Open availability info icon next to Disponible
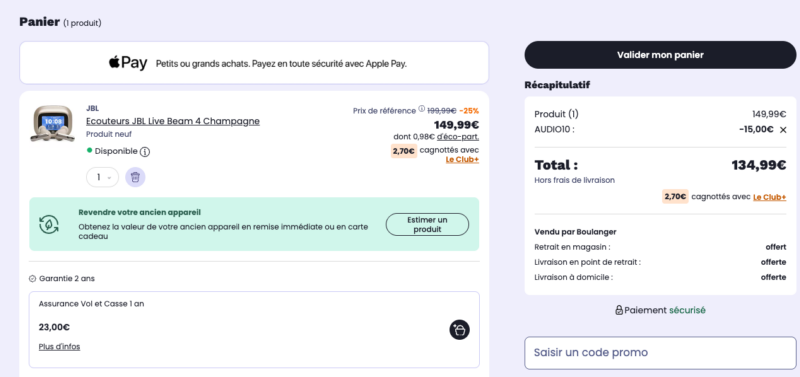This screenshot has height=377, width=800. [x=145, y=152]
